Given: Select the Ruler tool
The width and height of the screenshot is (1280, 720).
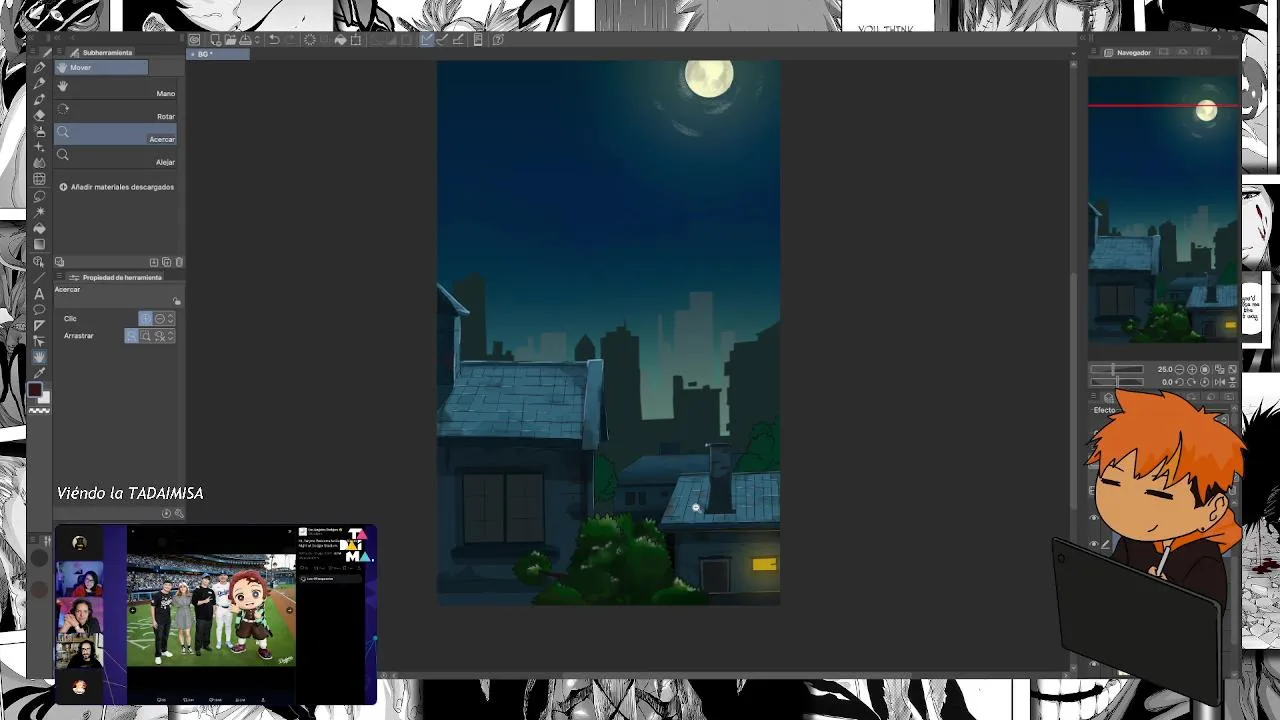Looking at the screenshot, I should [39, 325].
